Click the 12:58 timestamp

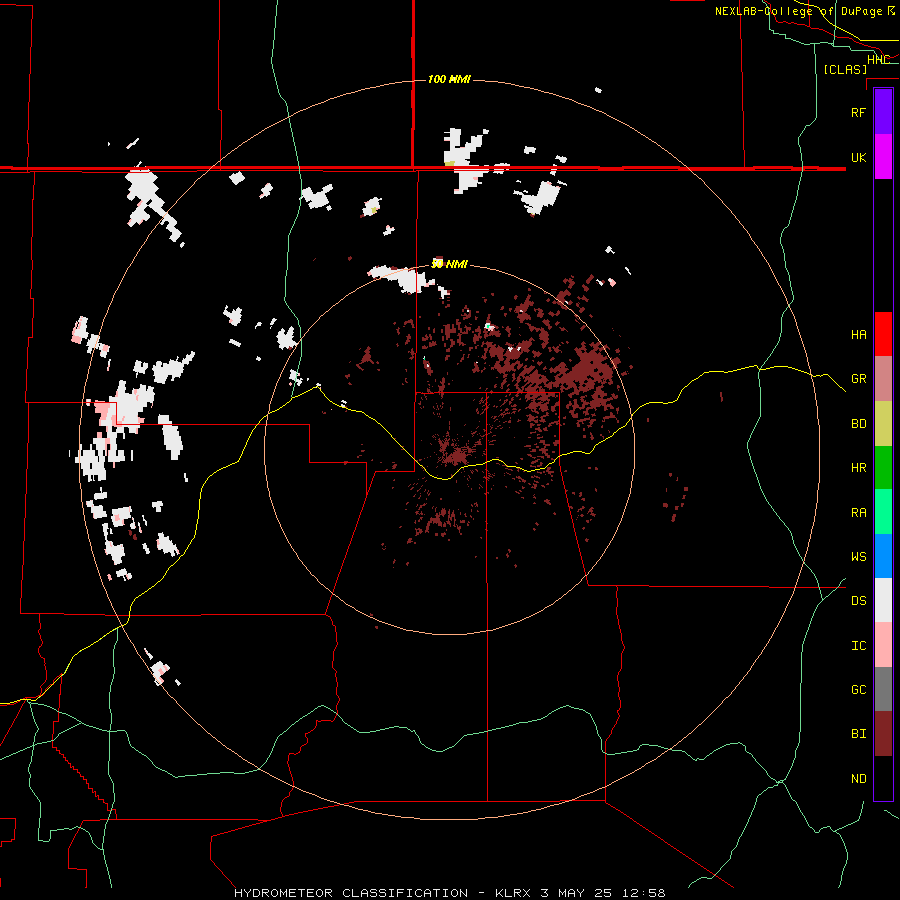[x=645, y=893]
